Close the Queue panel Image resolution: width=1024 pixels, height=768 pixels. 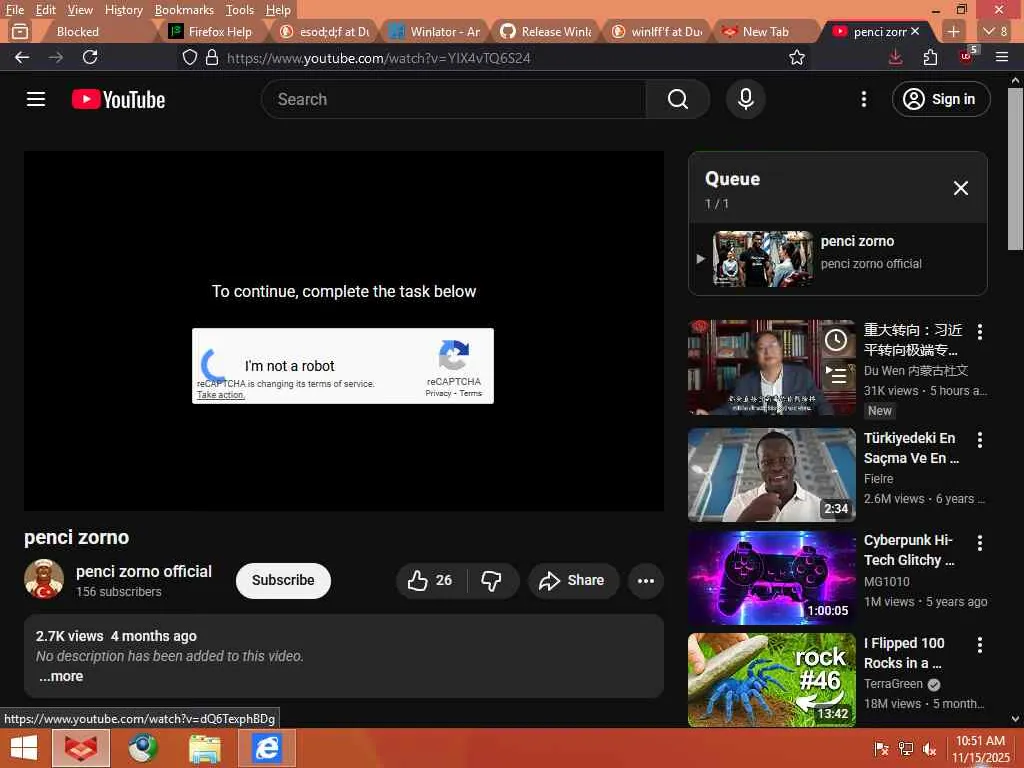point(960,188)
